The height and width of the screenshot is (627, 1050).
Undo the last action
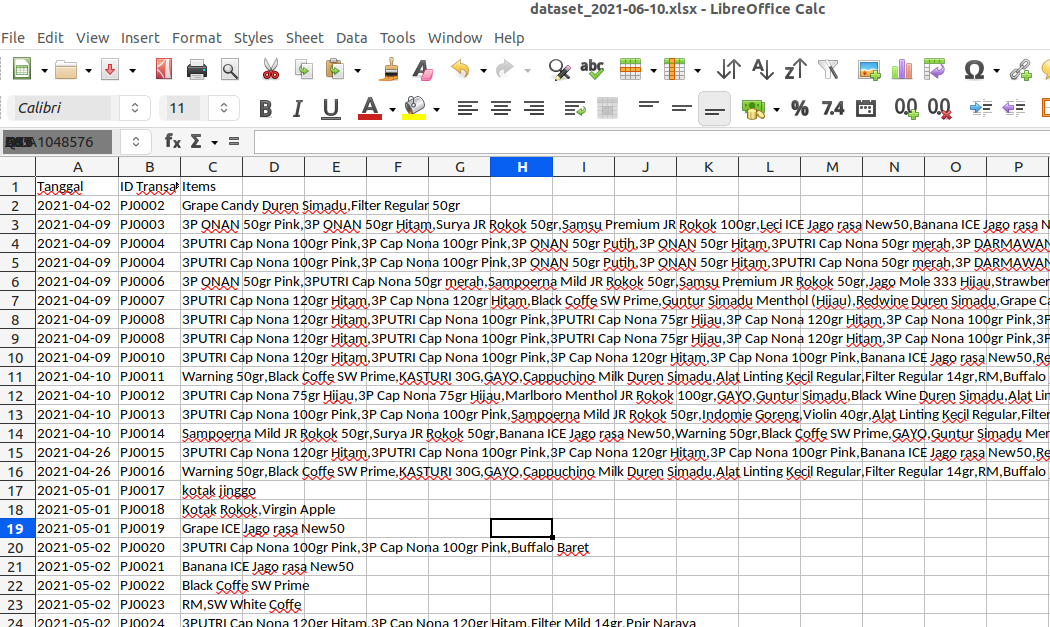point(460,69)
